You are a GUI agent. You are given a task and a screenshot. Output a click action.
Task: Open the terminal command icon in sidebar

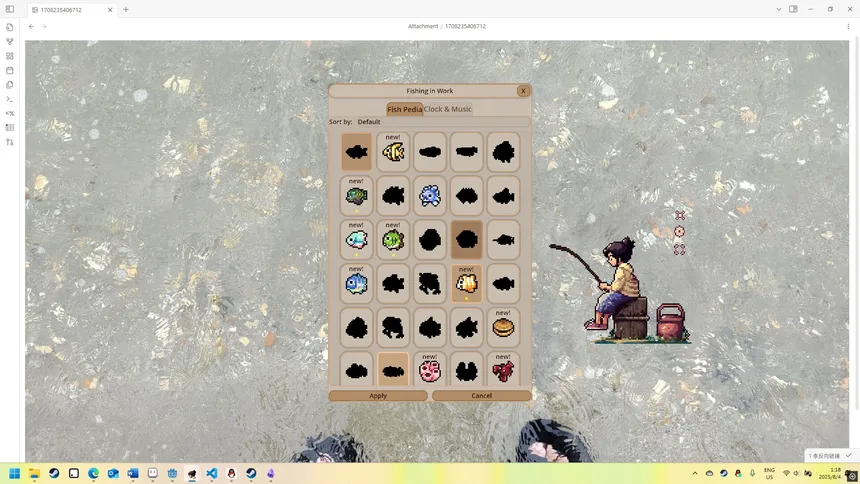pos(10,99)
